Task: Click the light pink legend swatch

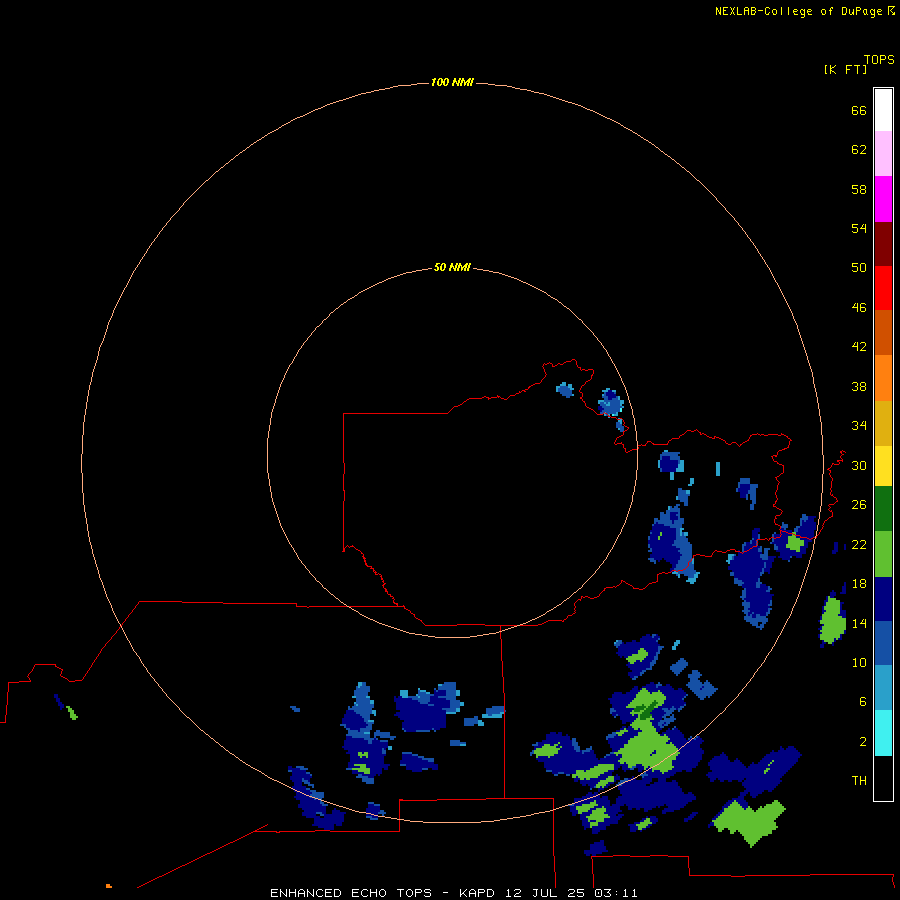Action: 883,154
